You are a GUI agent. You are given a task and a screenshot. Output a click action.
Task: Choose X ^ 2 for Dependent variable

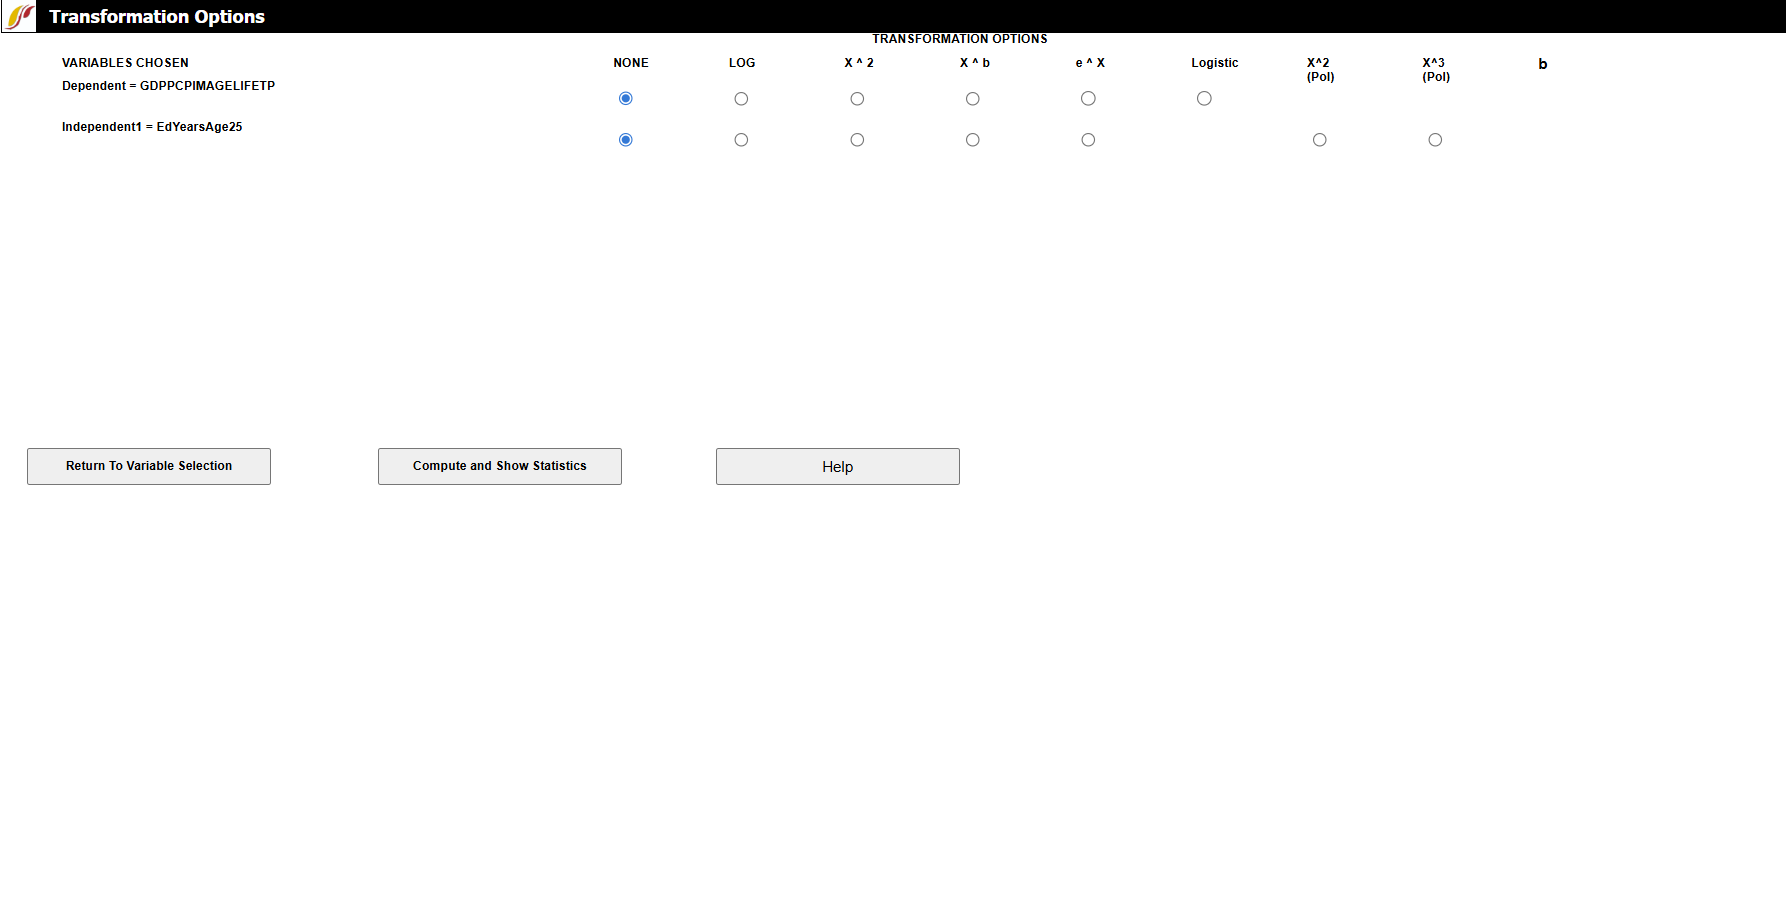(x=857, y=99)
